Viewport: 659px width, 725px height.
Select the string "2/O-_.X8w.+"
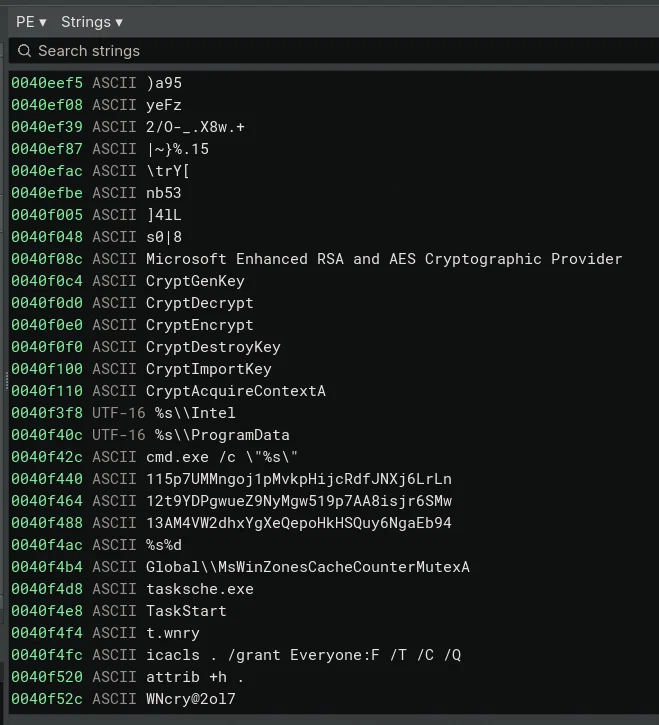pyautogui.click(x=195, y=127)
